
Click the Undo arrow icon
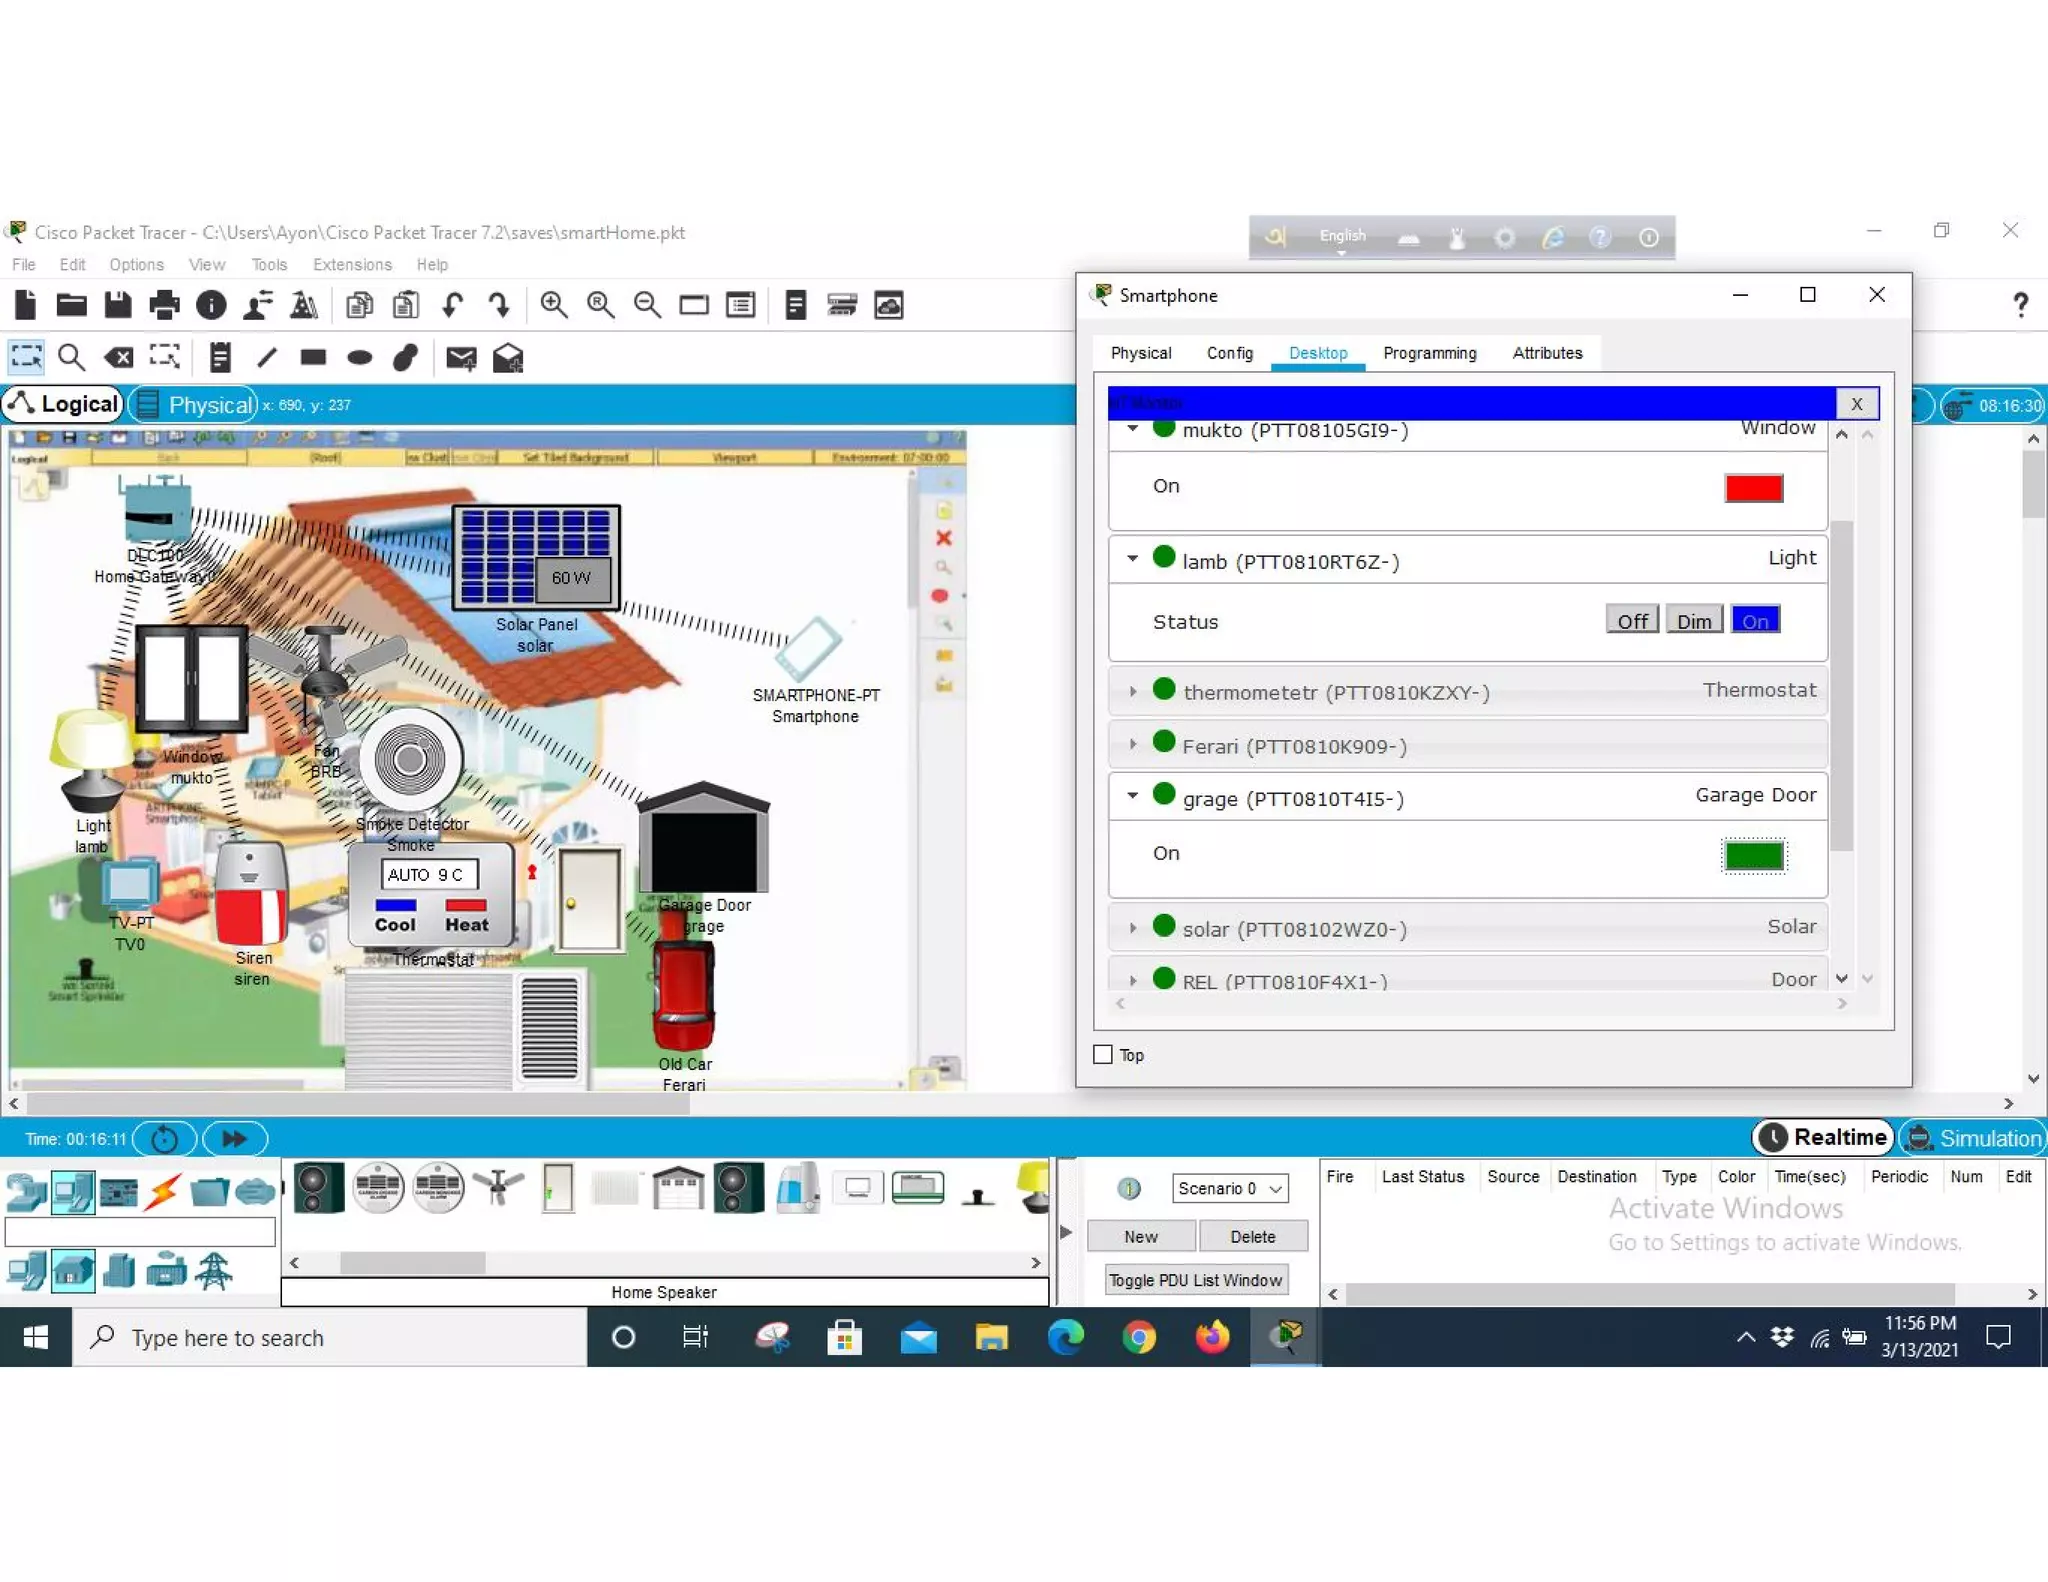click(452, 305)
